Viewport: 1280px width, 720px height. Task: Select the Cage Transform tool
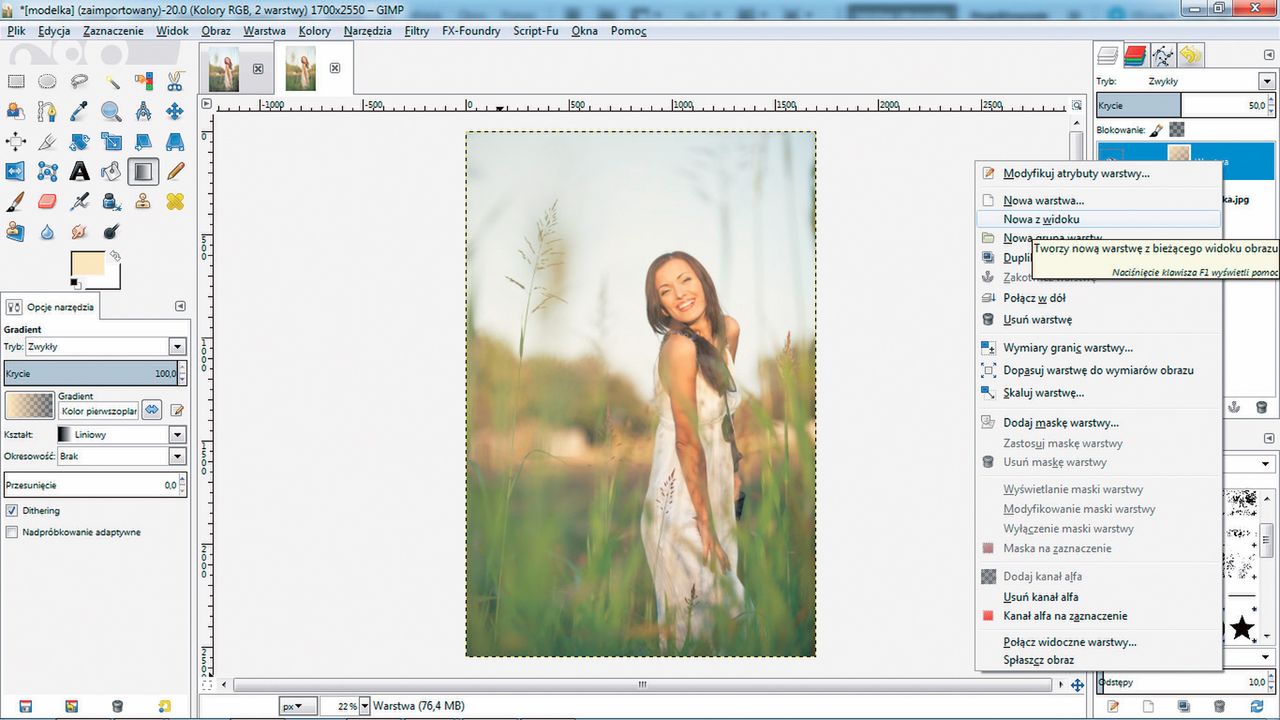coord(47,171)
